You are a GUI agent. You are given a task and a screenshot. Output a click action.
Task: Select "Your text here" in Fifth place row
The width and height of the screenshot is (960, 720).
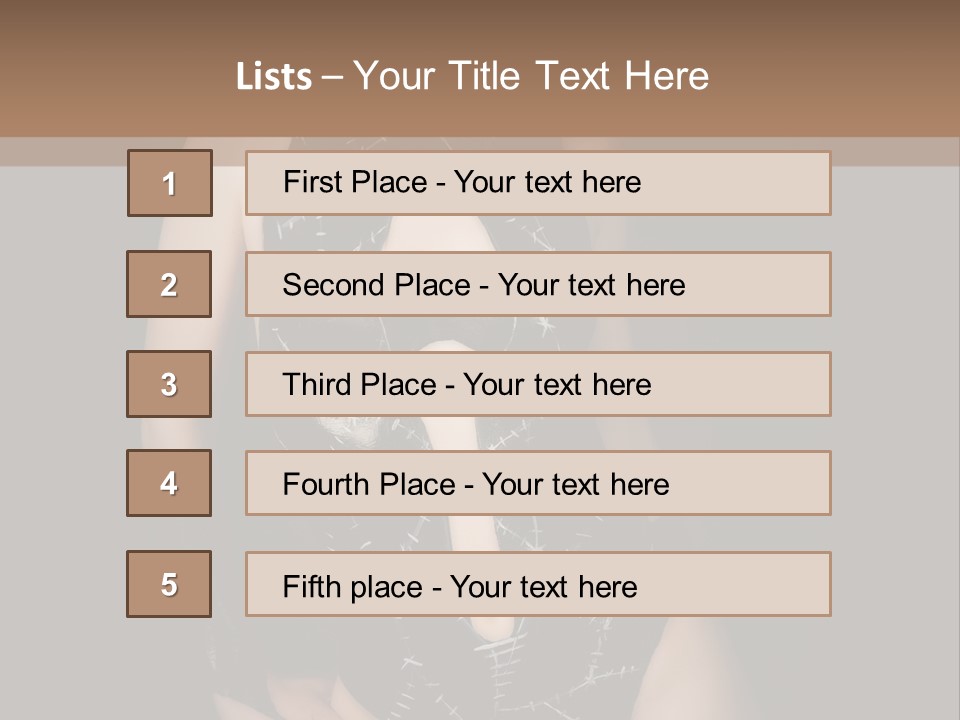click(543, 586)
